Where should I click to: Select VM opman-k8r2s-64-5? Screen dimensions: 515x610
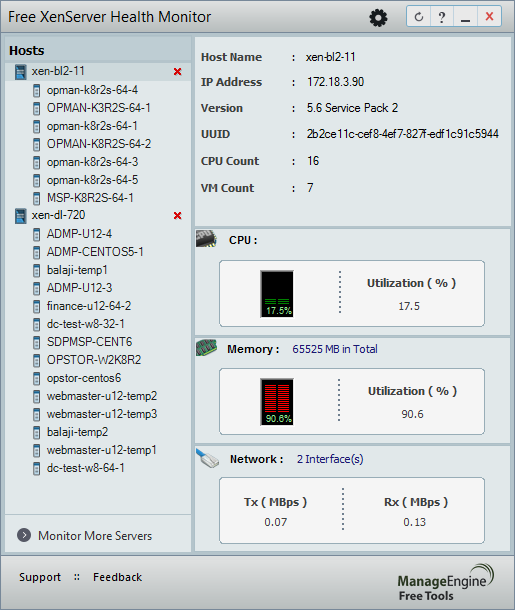click(93, 180)
